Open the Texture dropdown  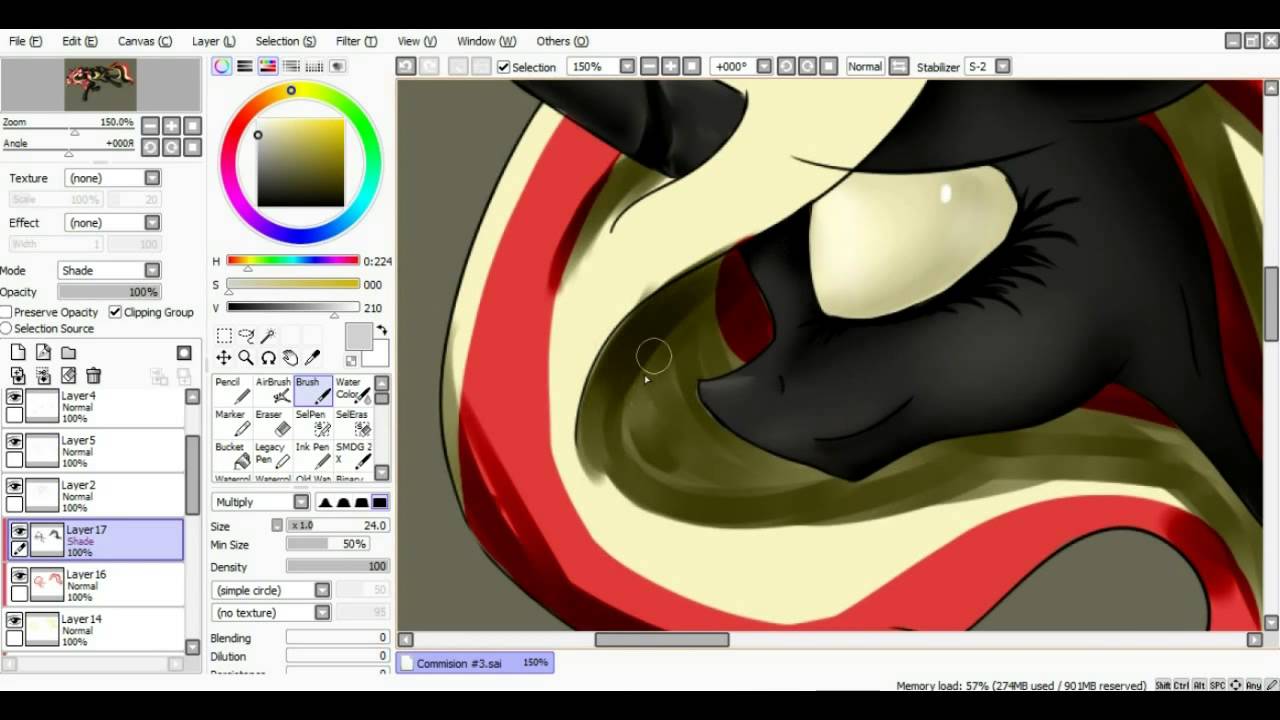113,178
